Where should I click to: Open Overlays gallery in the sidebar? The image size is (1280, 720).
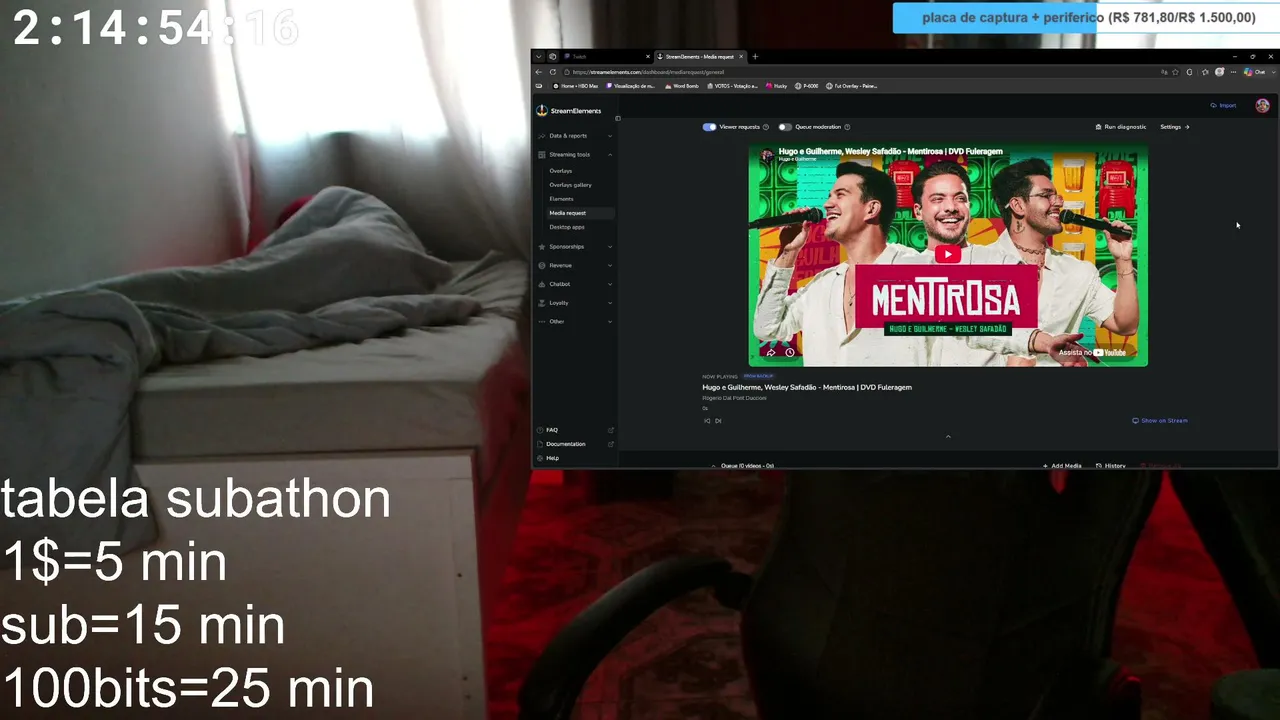(570, 185)
